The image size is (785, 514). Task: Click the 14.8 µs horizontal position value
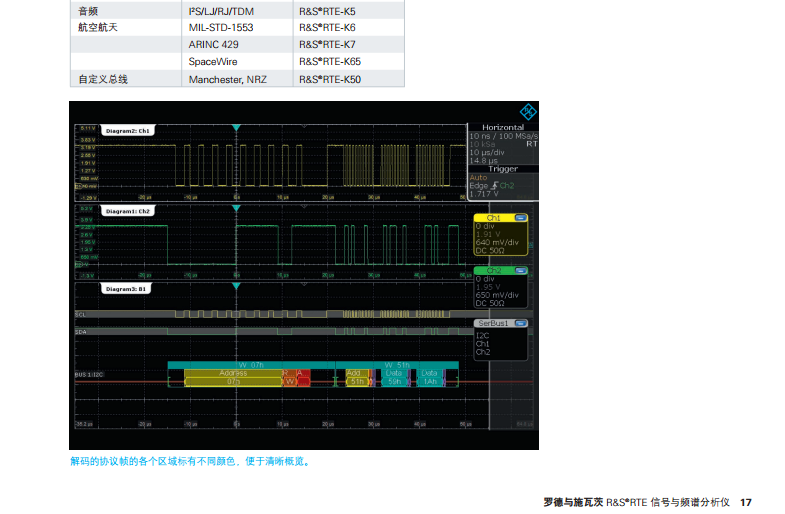point(483,161)
